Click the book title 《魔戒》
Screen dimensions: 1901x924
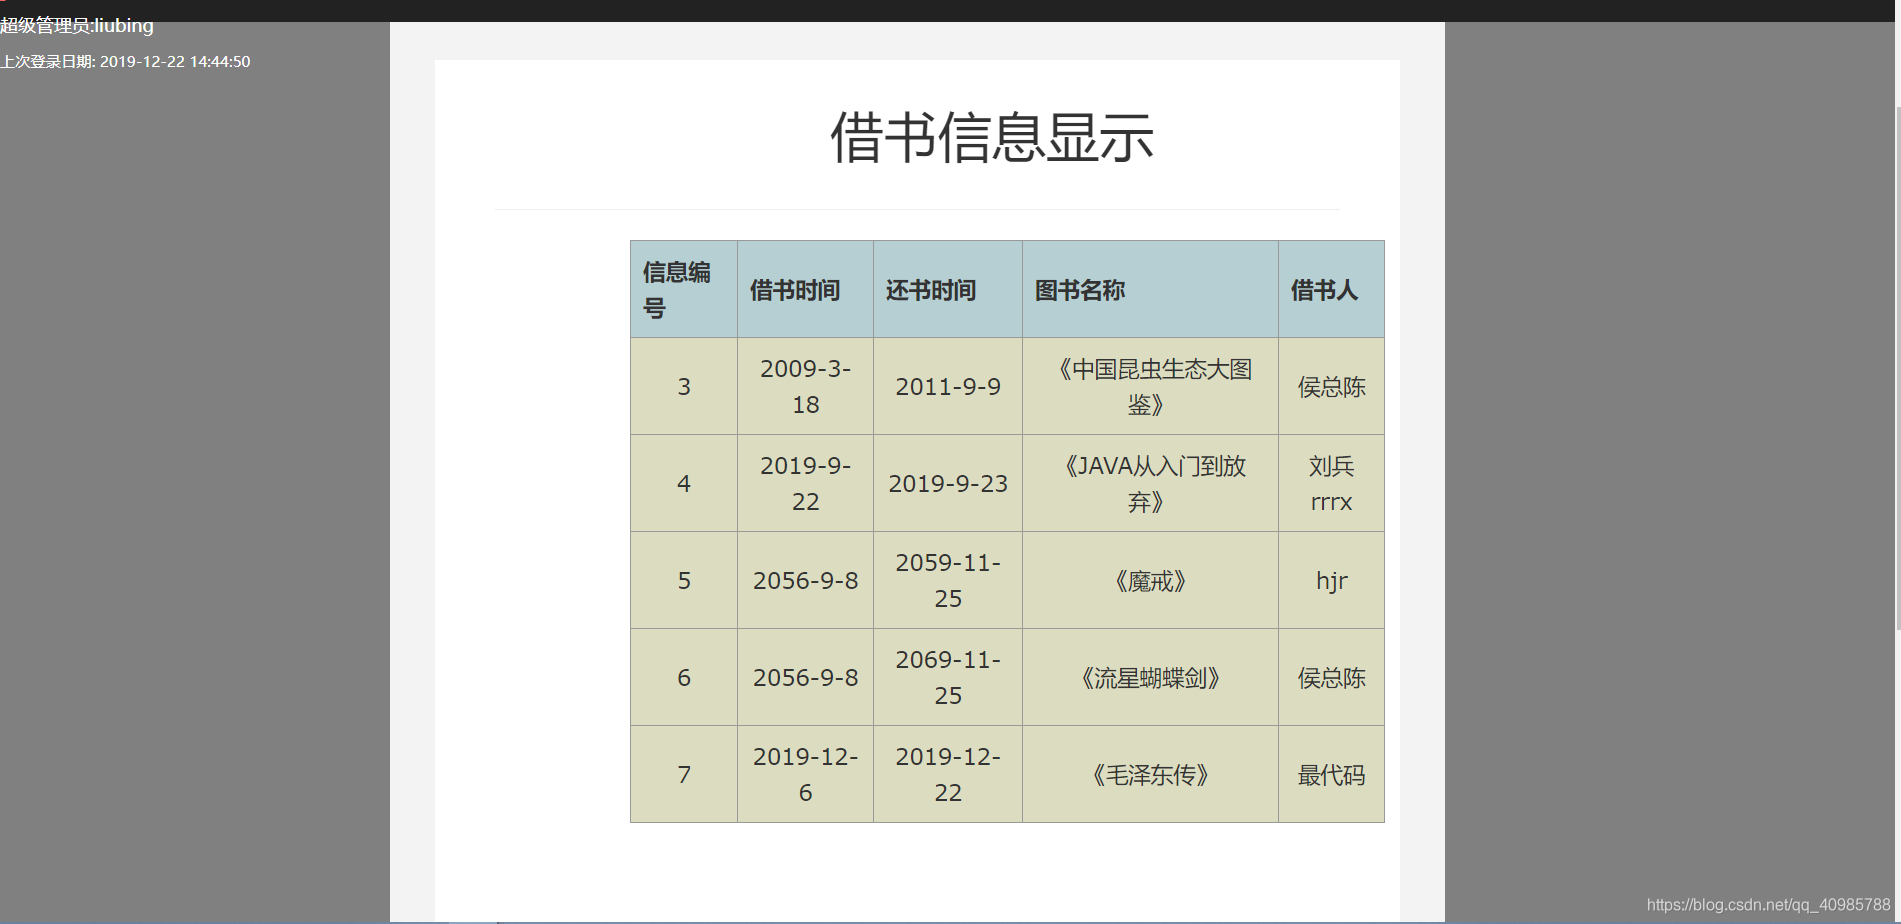[x=1150, y=580]
